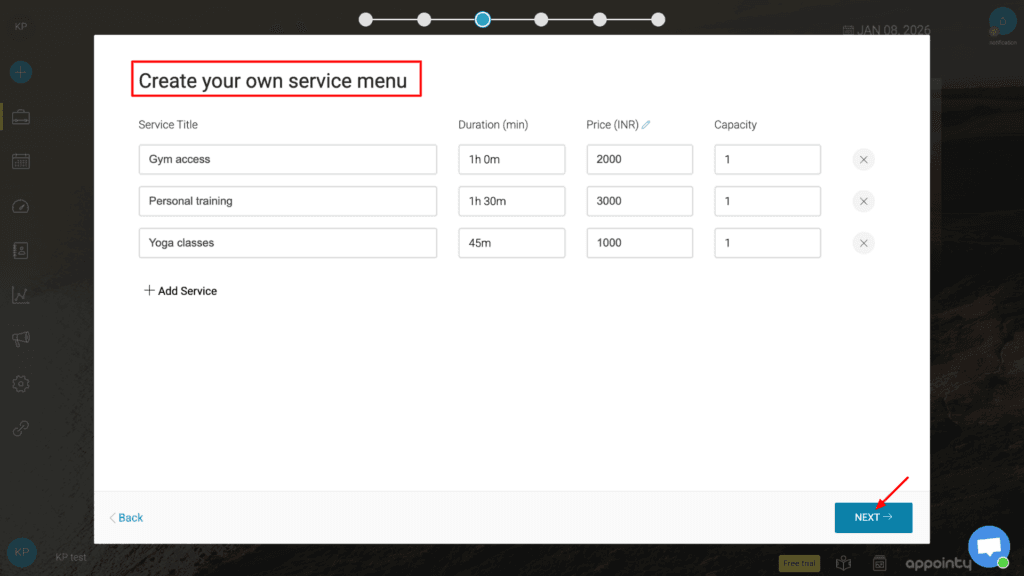Open the analytics chart icon in sidebar
The image size is (1024, 576).
click(21, 295)
